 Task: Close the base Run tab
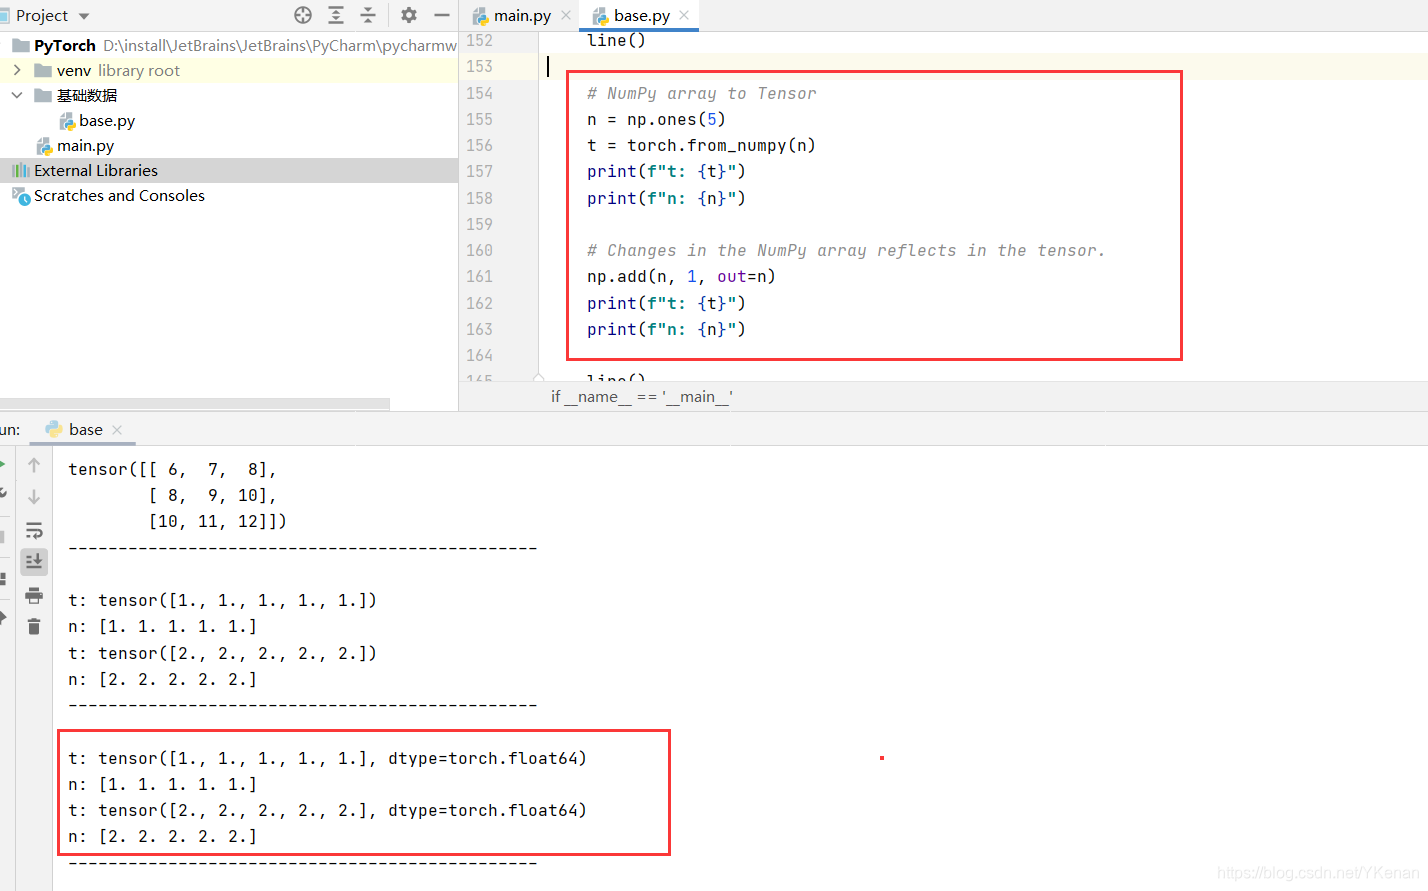[117, 429]
